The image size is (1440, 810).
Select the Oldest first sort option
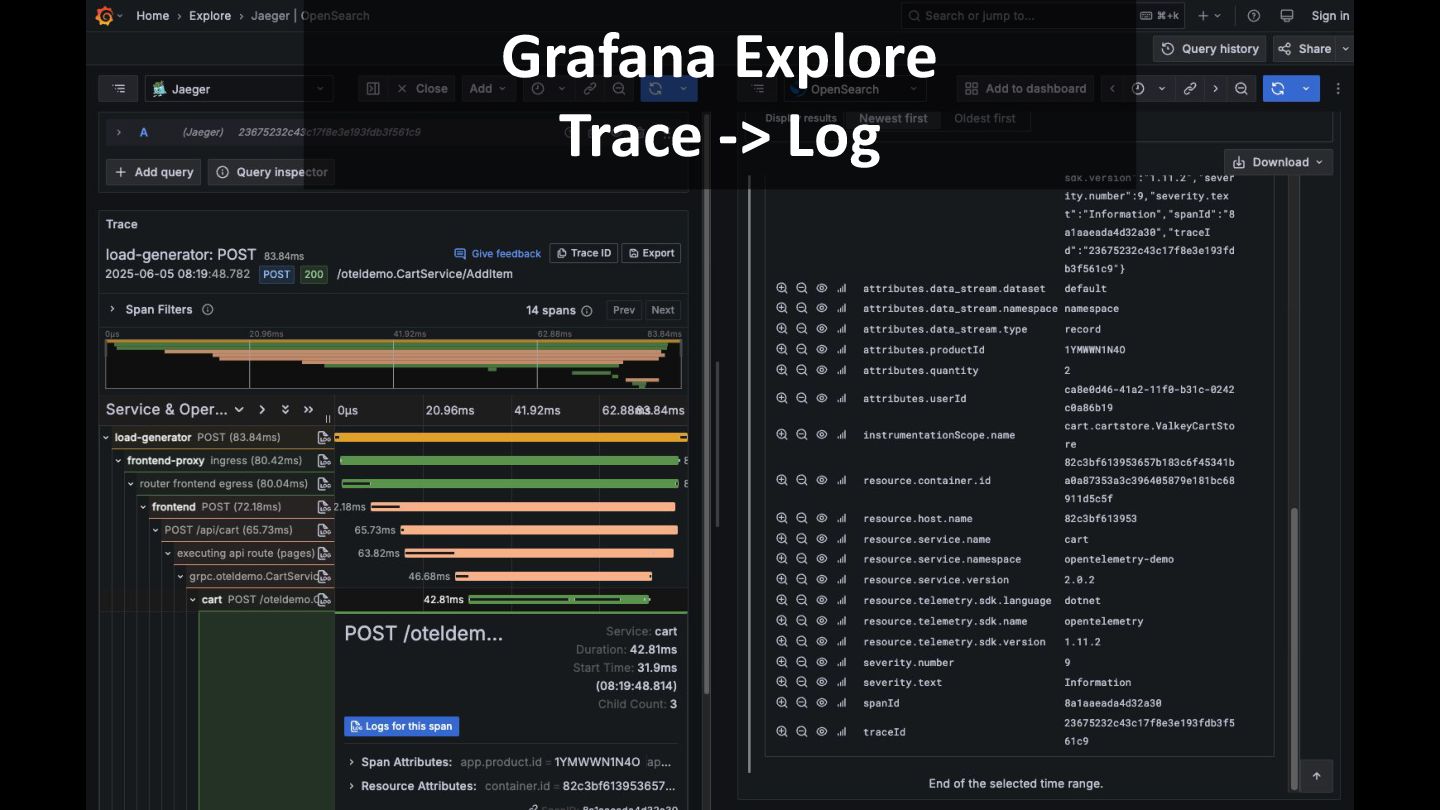pos(985,118)
